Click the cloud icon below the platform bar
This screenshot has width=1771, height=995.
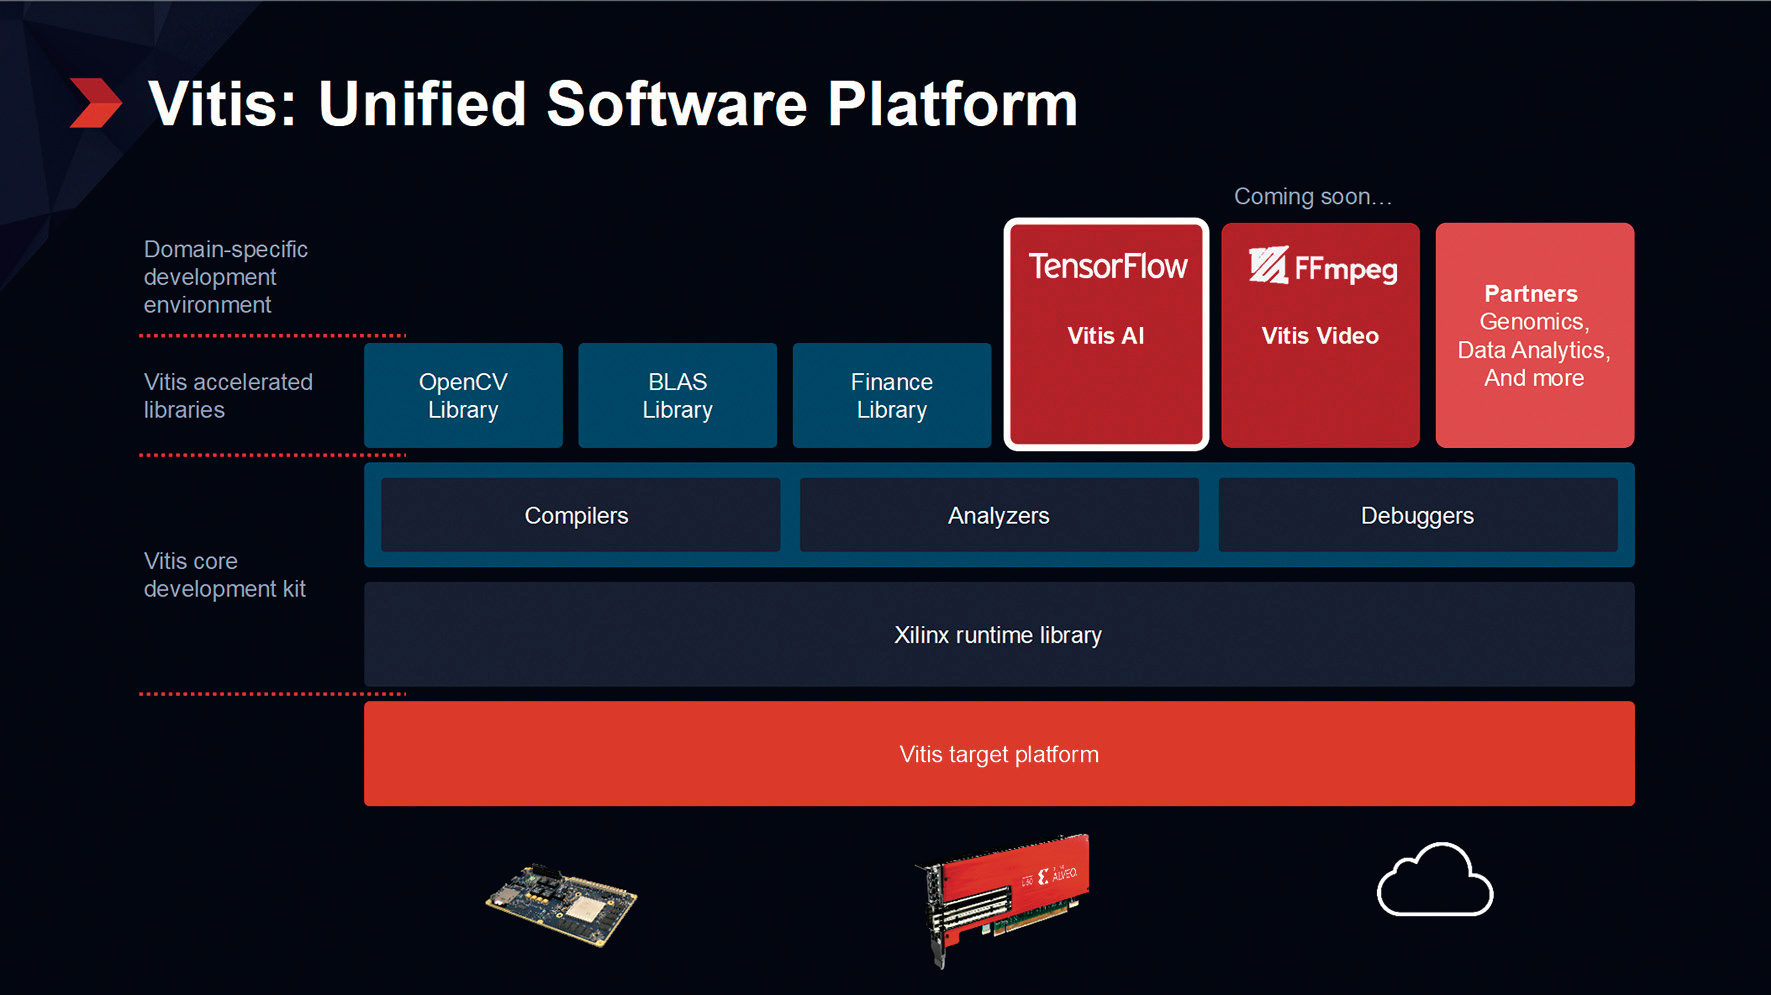[1435, 879]
